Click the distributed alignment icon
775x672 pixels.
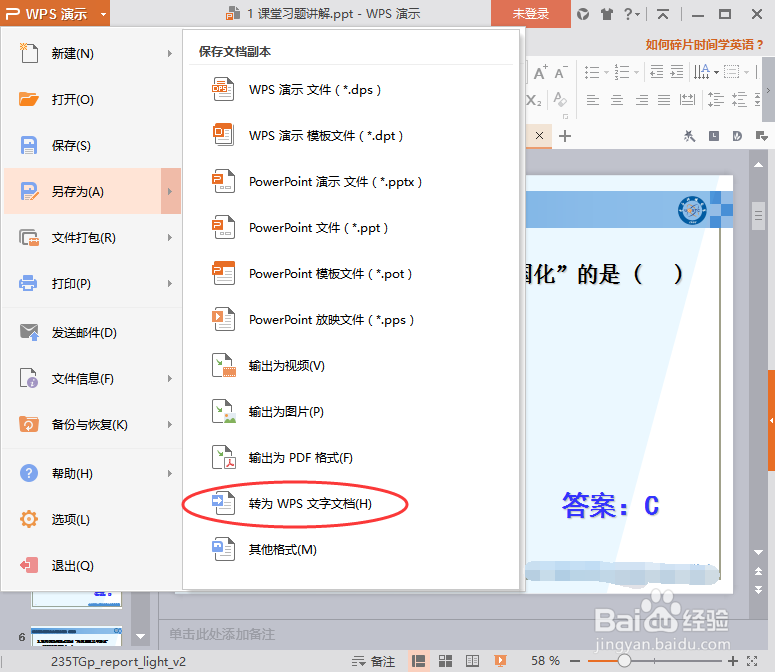(x=687, y=100)
